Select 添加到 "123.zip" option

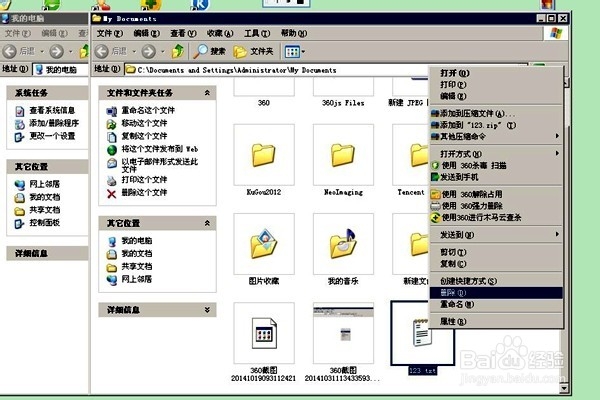pyautogui.click(x=496, y=125)
